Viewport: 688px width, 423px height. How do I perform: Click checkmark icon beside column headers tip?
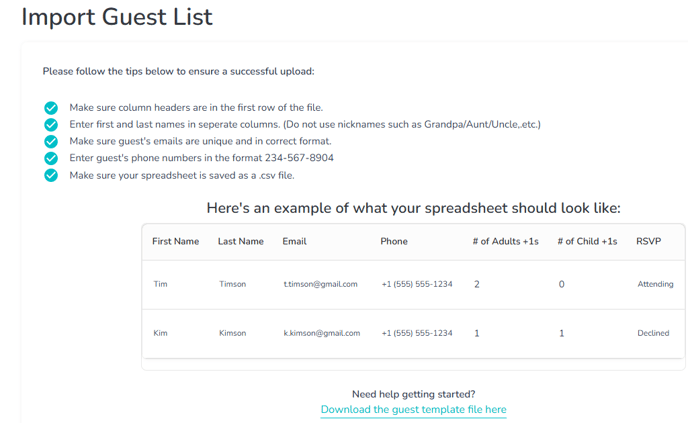(51, 108)
